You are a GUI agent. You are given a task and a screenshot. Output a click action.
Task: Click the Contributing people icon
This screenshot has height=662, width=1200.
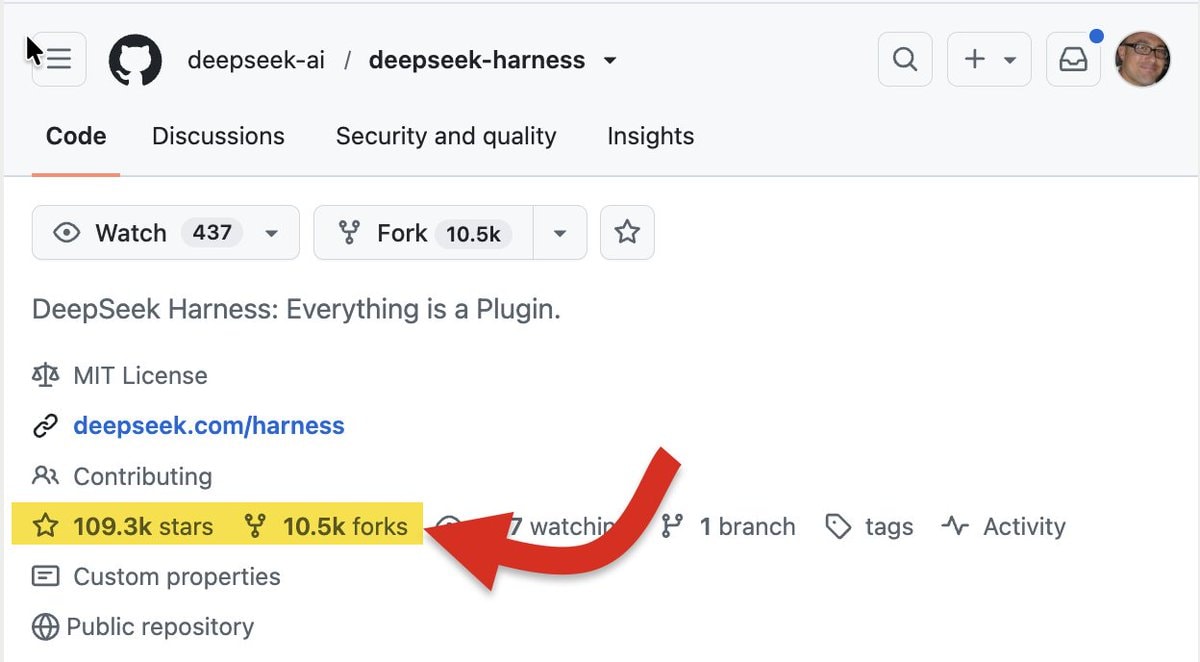pyautogui.click(x=46, y=475)
